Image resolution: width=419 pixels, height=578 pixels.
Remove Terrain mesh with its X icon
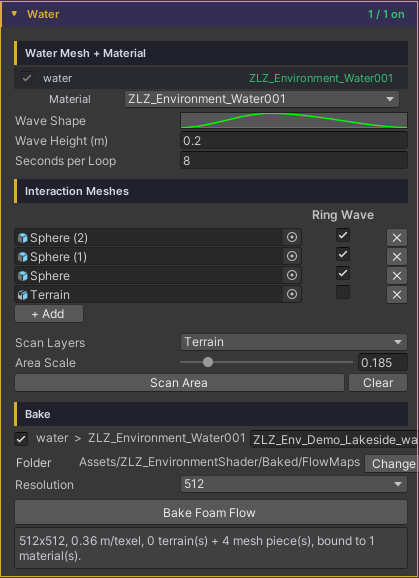coord(397,295)
